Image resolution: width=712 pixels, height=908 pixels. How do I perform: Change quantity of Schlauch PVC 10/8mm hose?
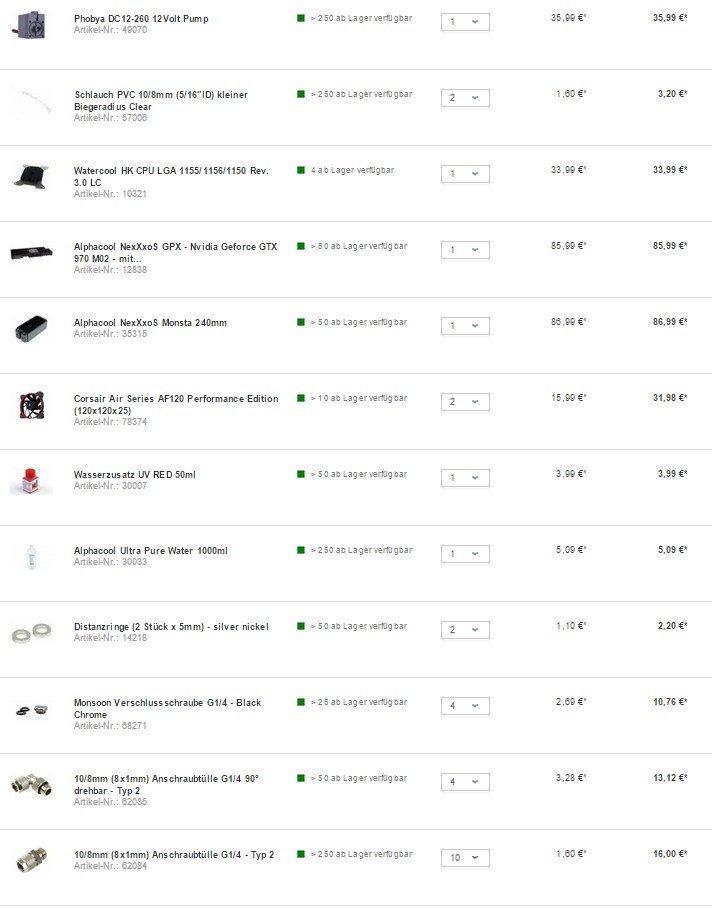coord(465,98)
